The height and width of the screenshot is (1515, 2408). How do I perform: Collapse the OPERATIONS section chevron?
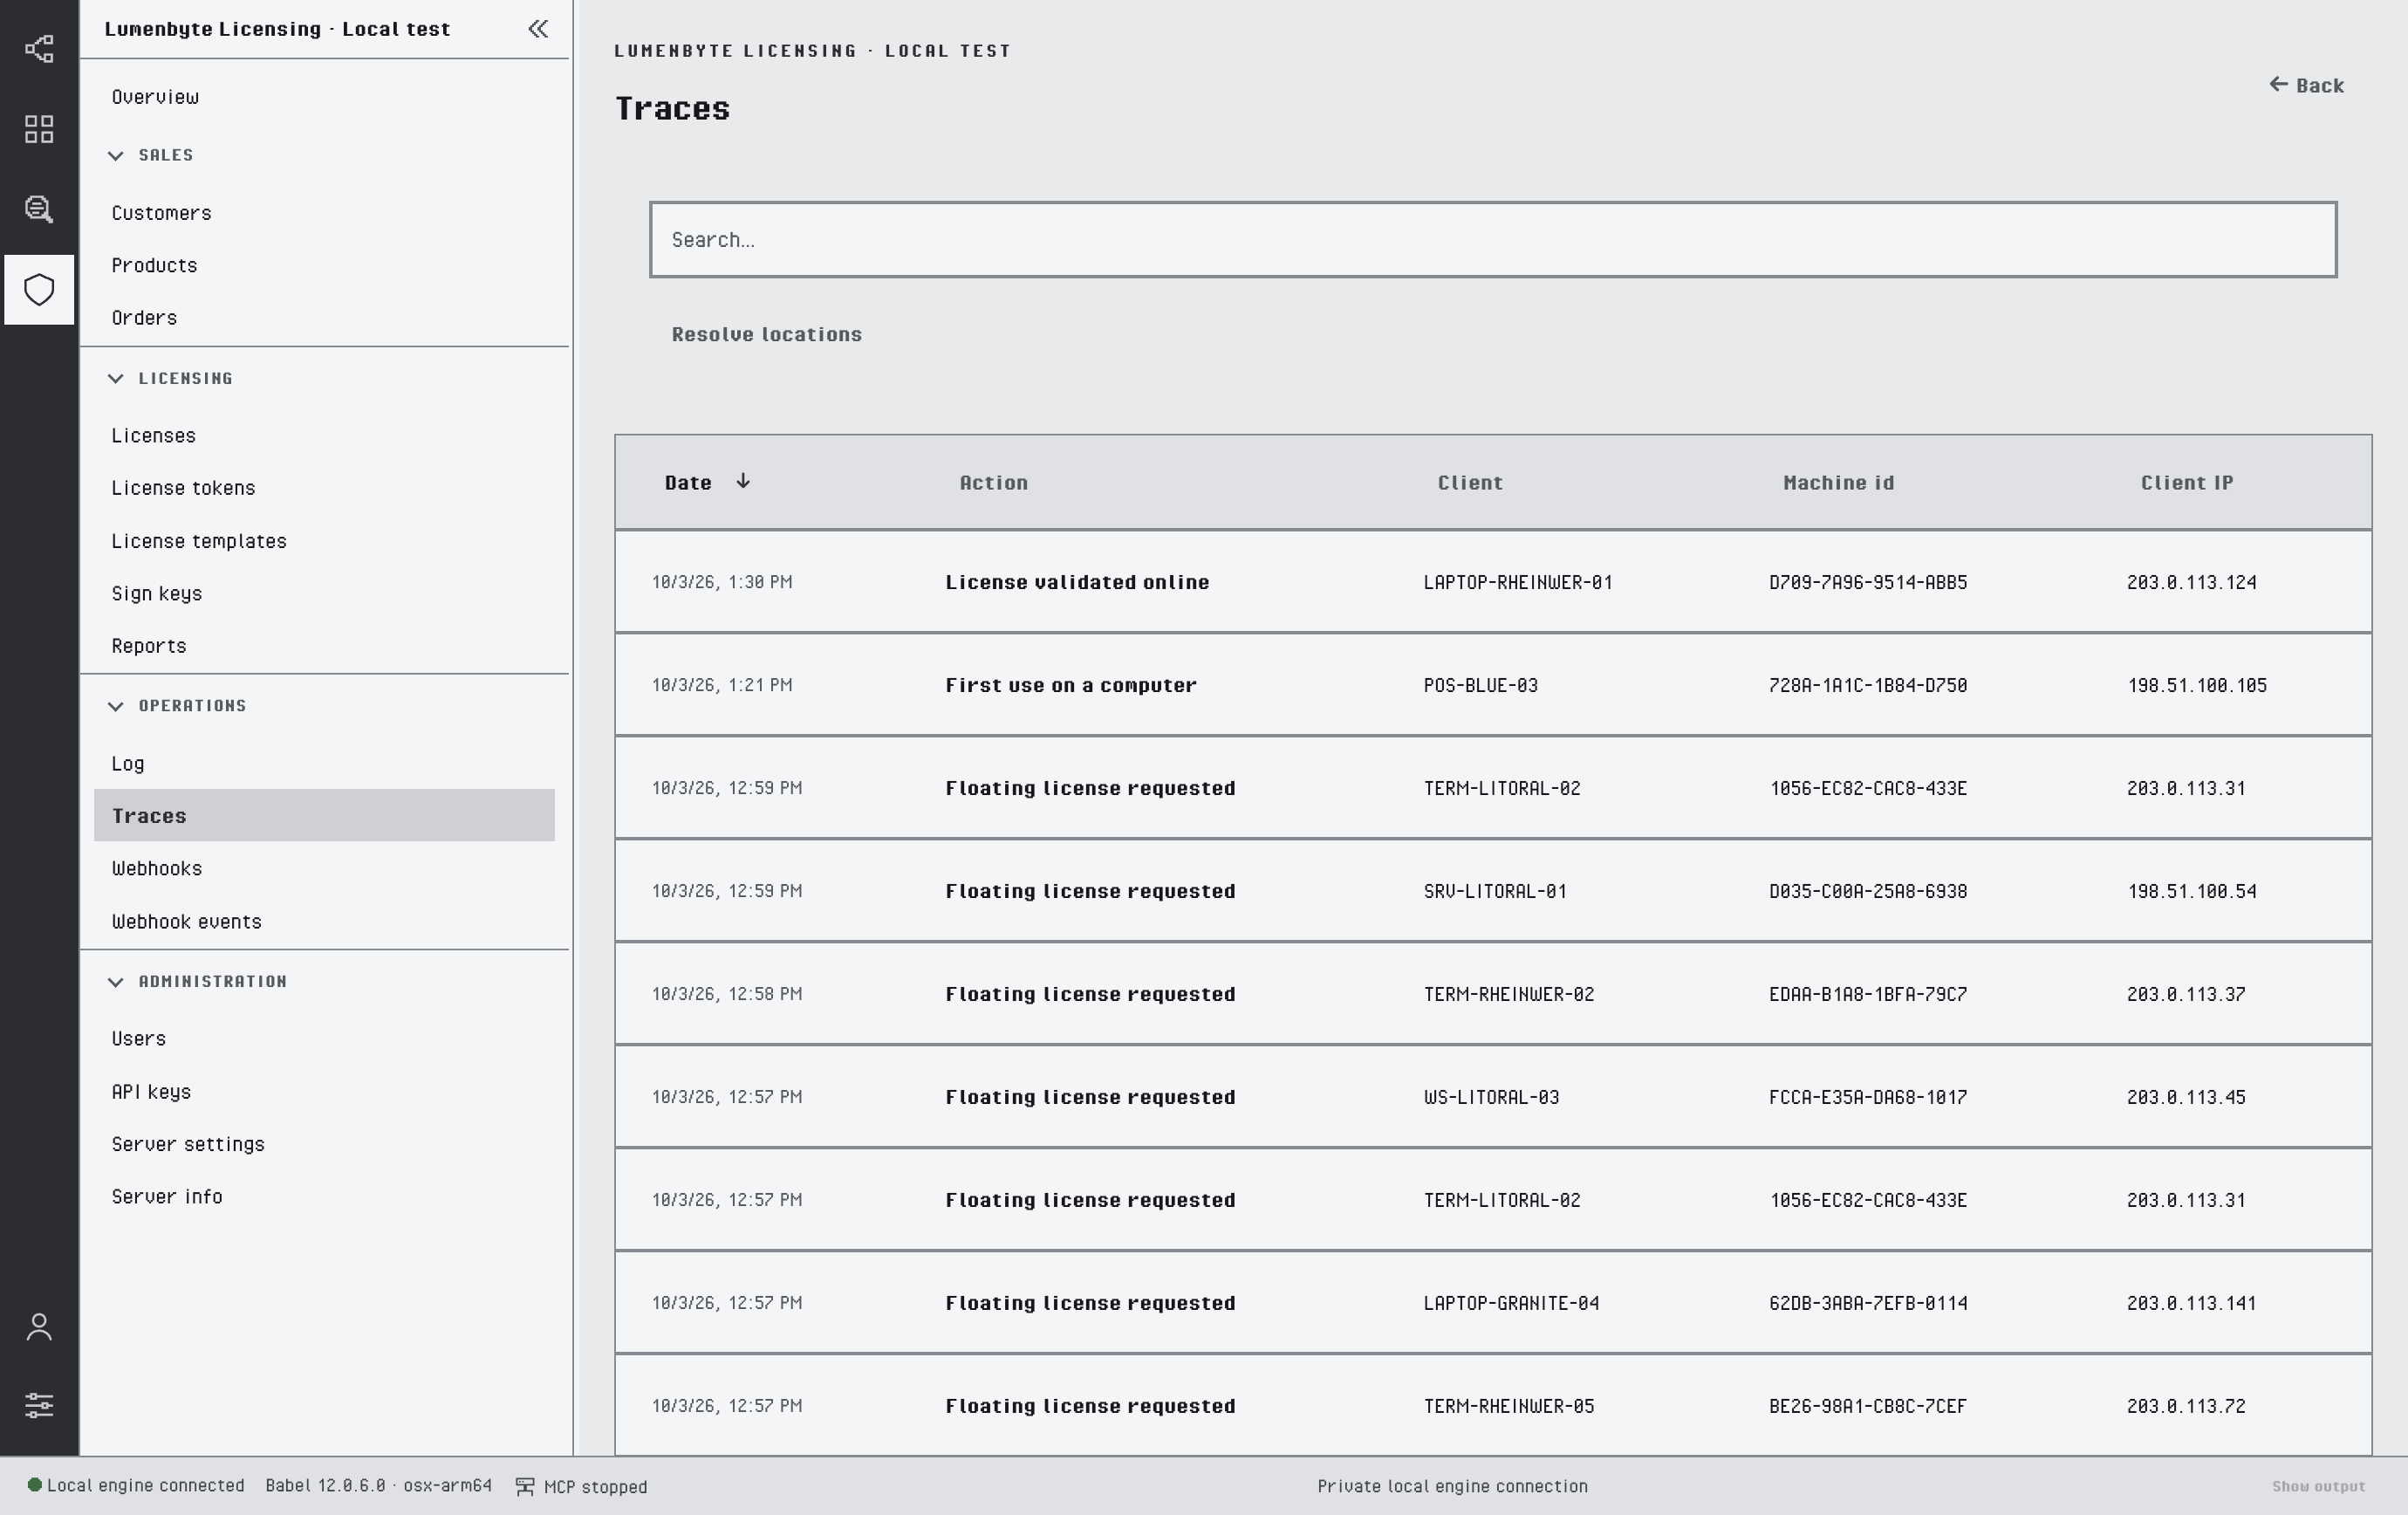[116, 706]
